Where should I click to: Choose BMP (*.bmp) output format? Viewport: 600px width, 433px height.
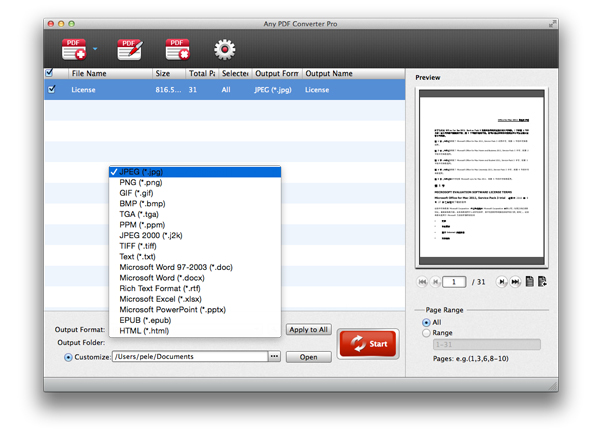[x=195, y=203]
